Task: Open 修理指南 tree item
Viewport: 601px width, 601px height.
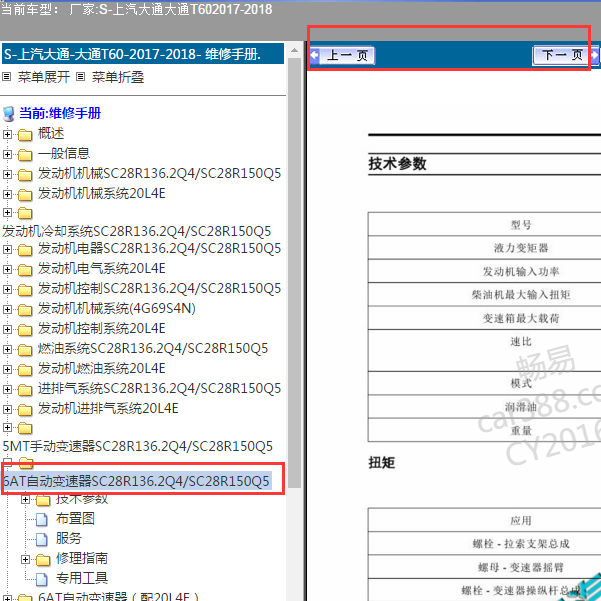Action: (82, 558)
